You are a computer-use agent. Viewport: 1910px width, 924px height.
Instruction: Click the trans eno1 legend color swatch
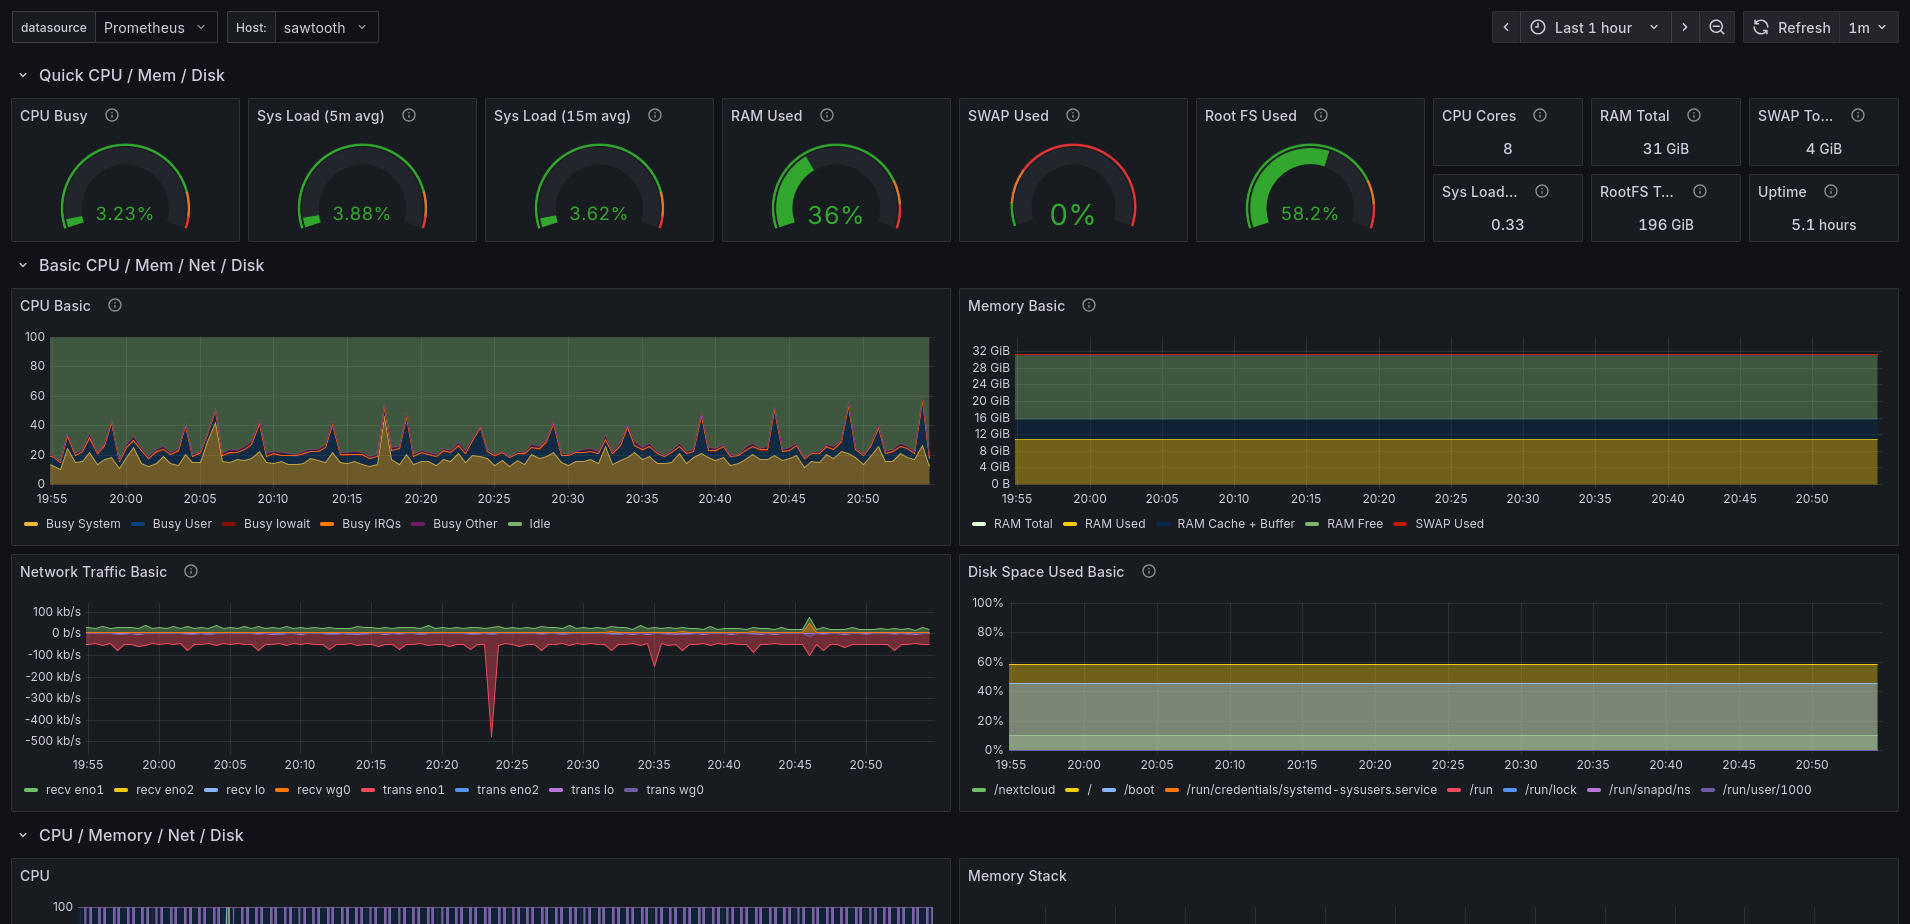(x=368, y=790)
